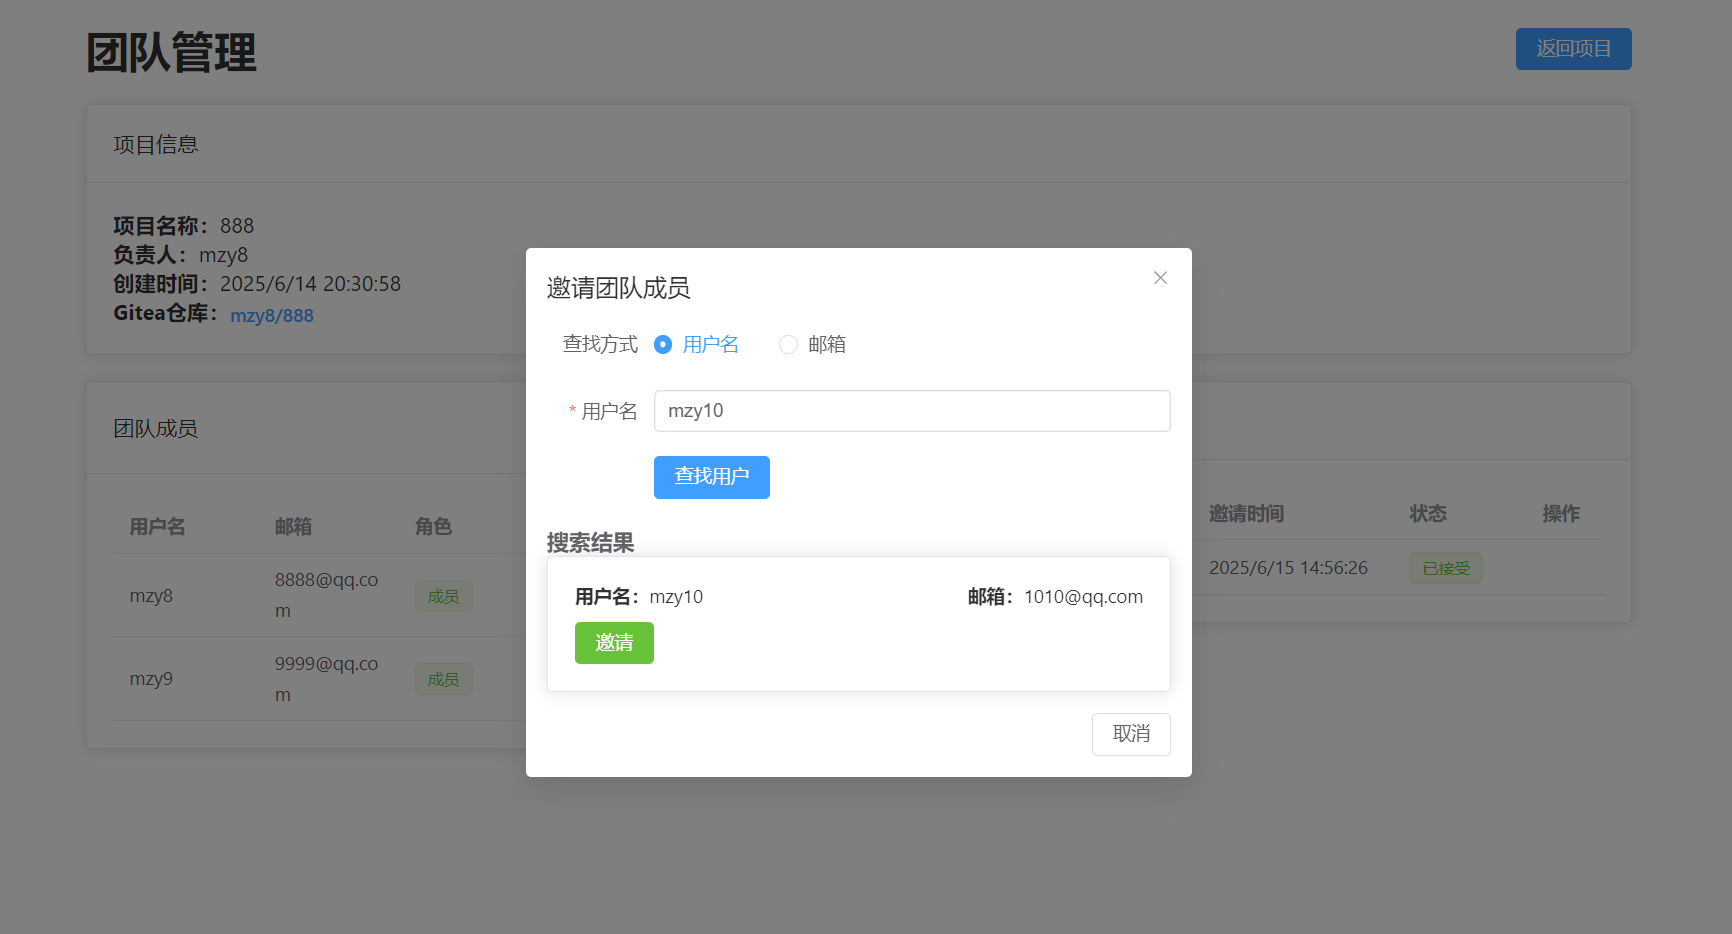Select the 邮箱 search method radio button
The width and height of the screenshot is (1732, 934).
(x=788, y=344)
